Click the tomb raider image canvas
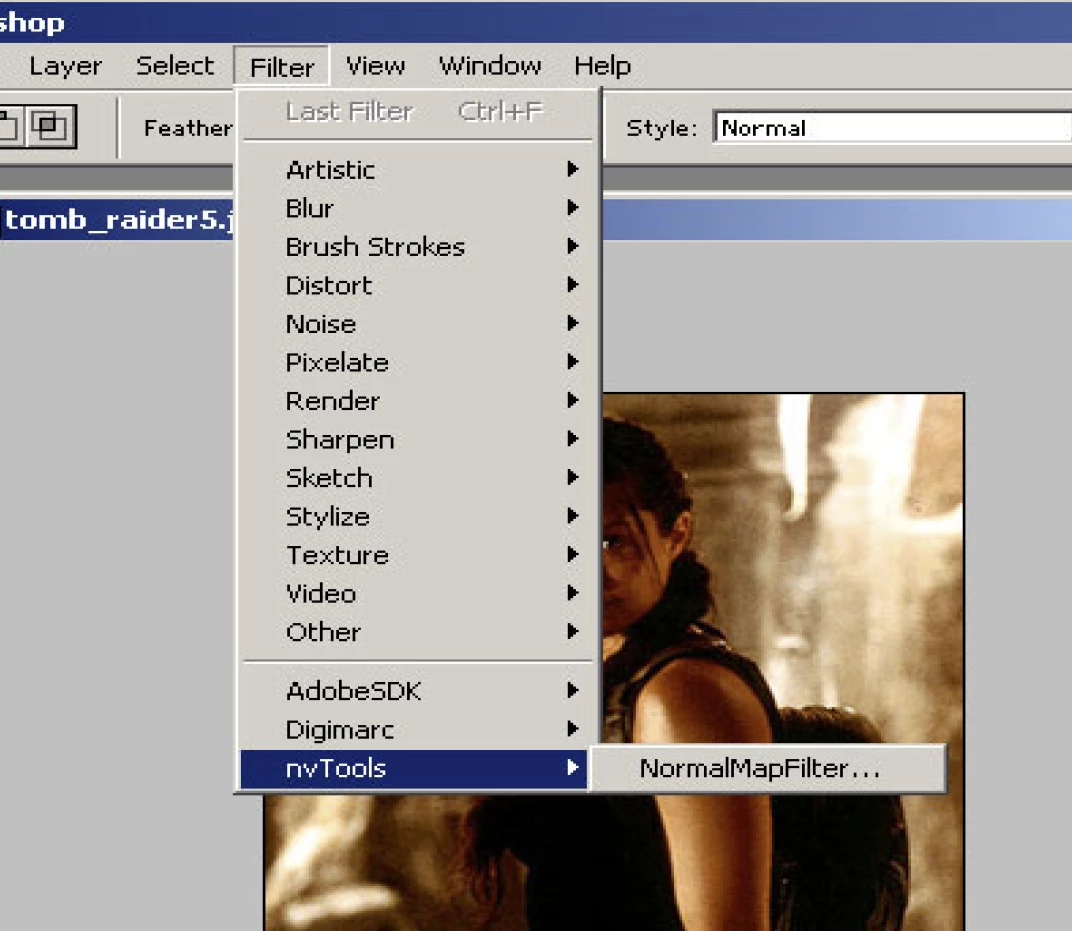The height and width of the screenshot is (931, 1072). coord(783,567)
